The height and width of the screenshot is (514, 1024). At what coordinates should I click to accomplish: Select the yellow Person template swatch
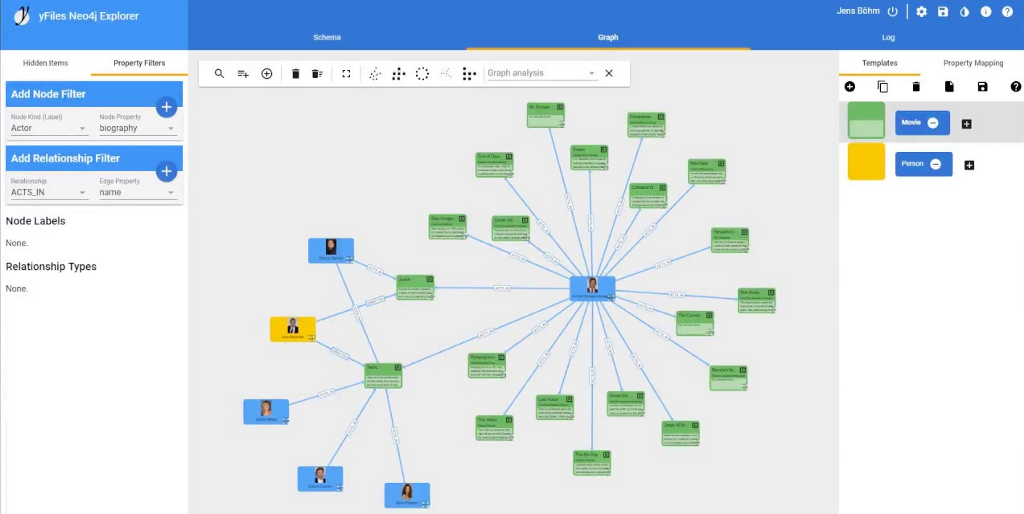[866, 161]
